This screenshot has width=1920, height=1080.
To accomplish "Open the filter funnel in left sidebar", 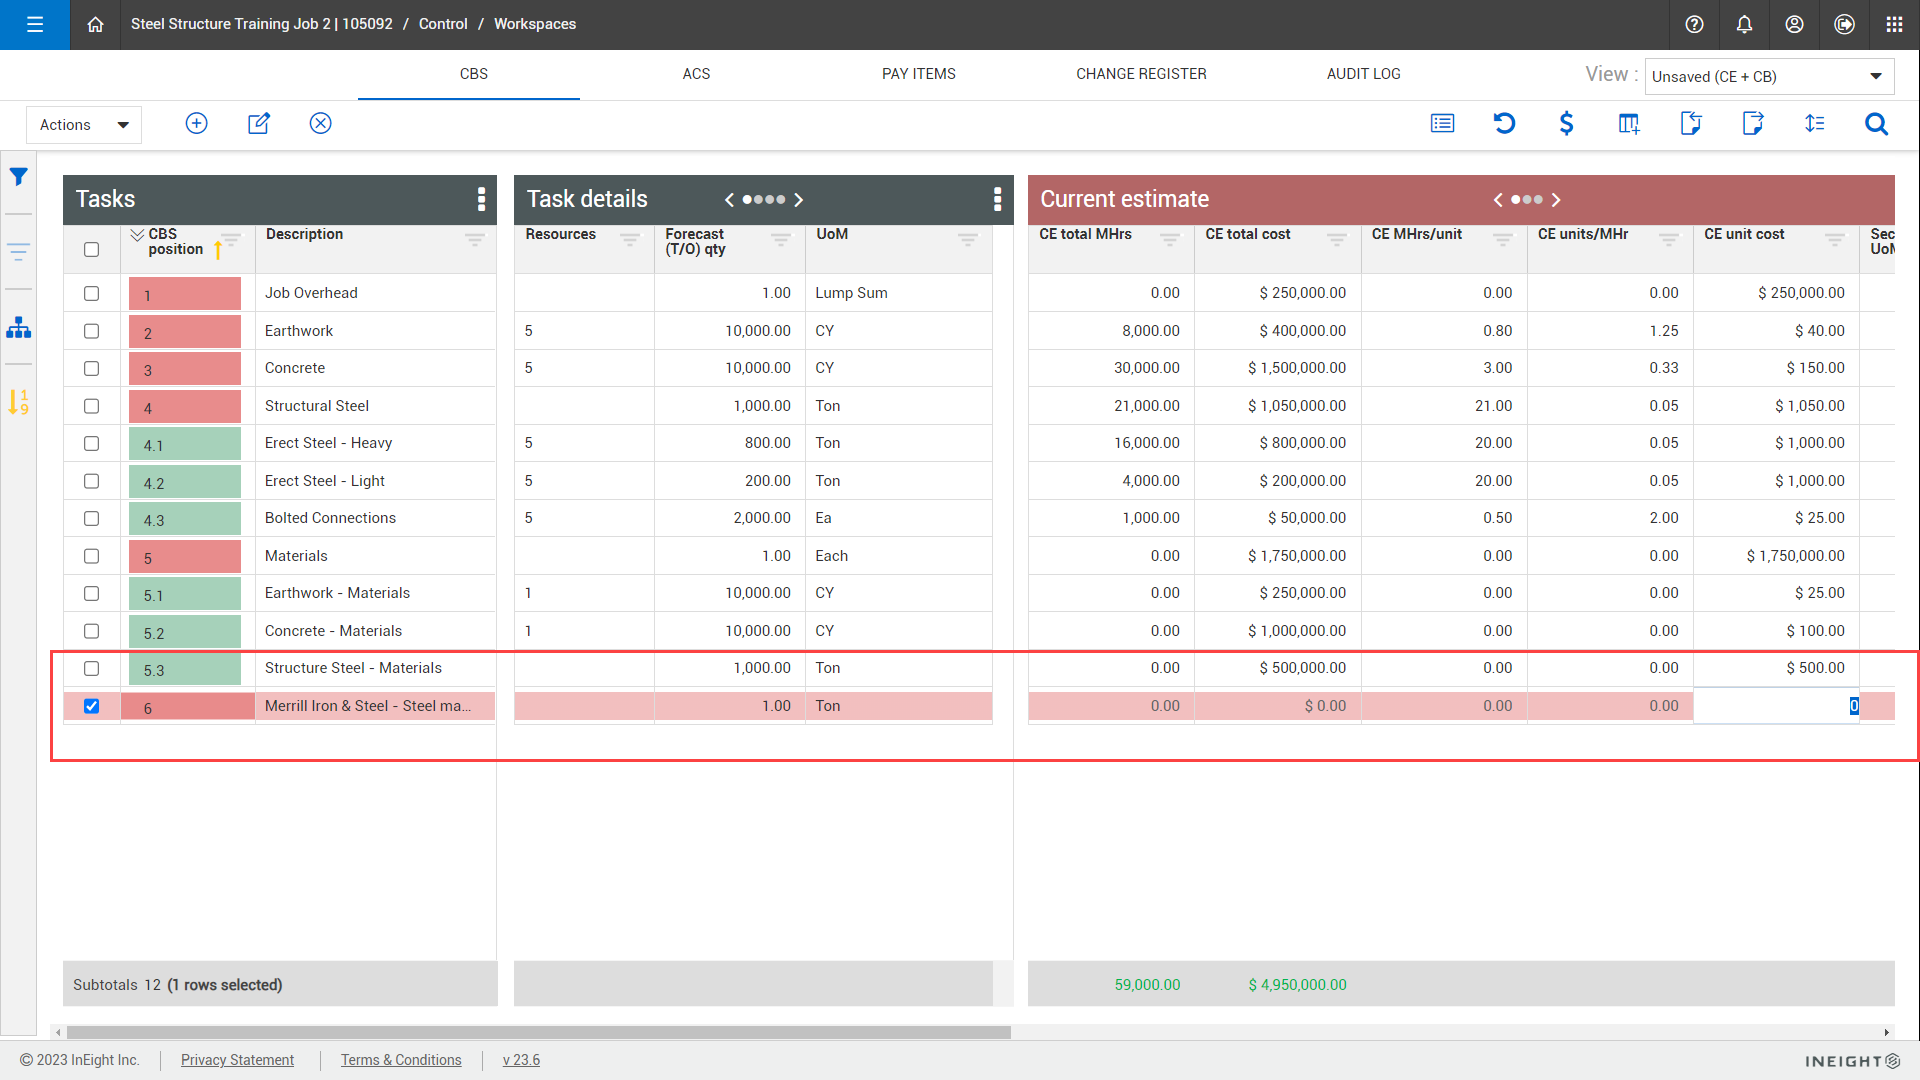I will tap(19, 177).
